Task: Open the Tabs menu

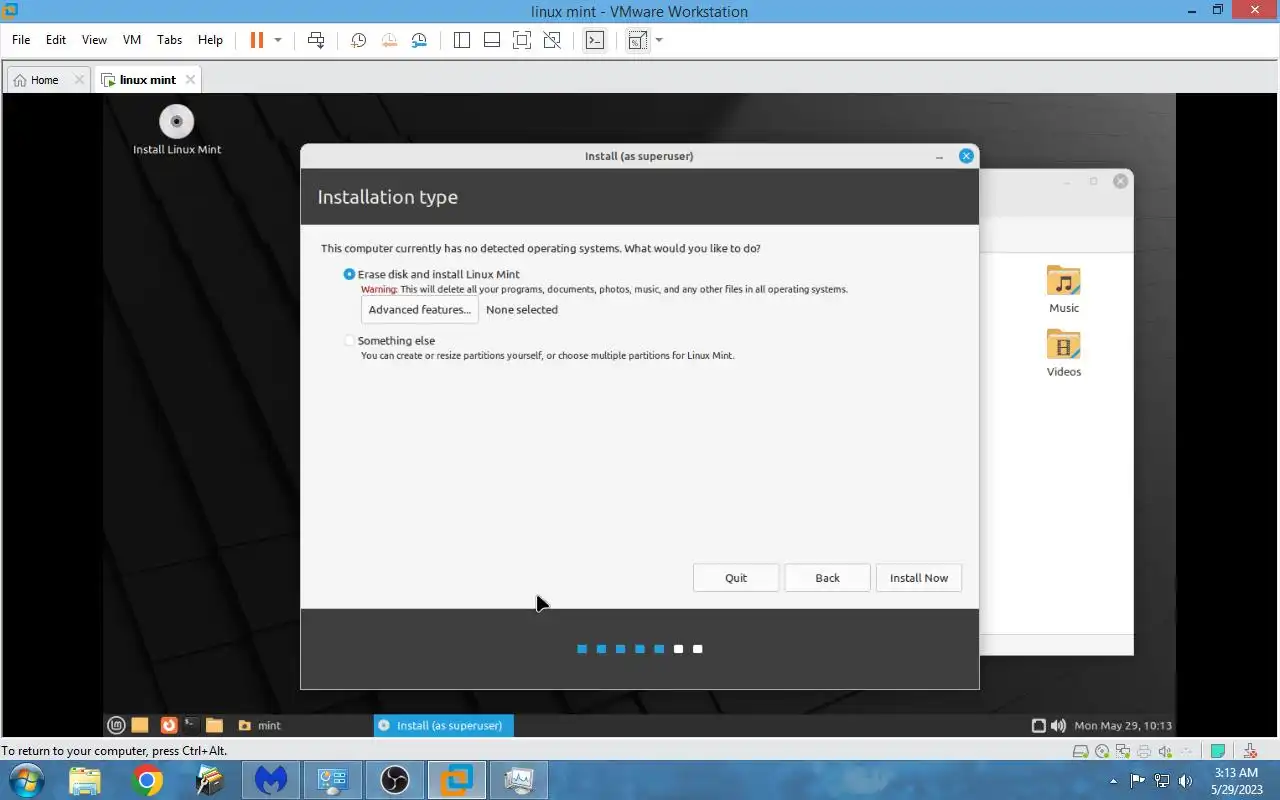Action: [x=169, y=40]
